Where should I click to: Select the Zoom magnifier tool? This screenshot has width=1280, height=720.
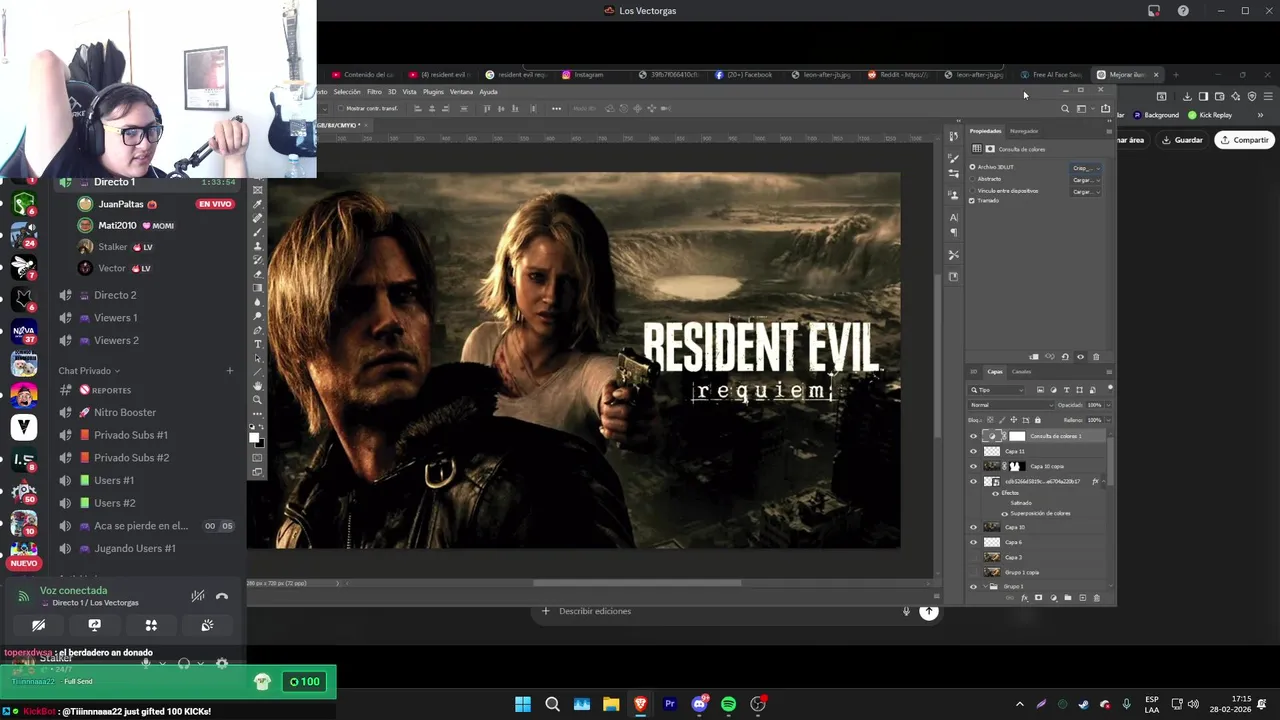257,400
